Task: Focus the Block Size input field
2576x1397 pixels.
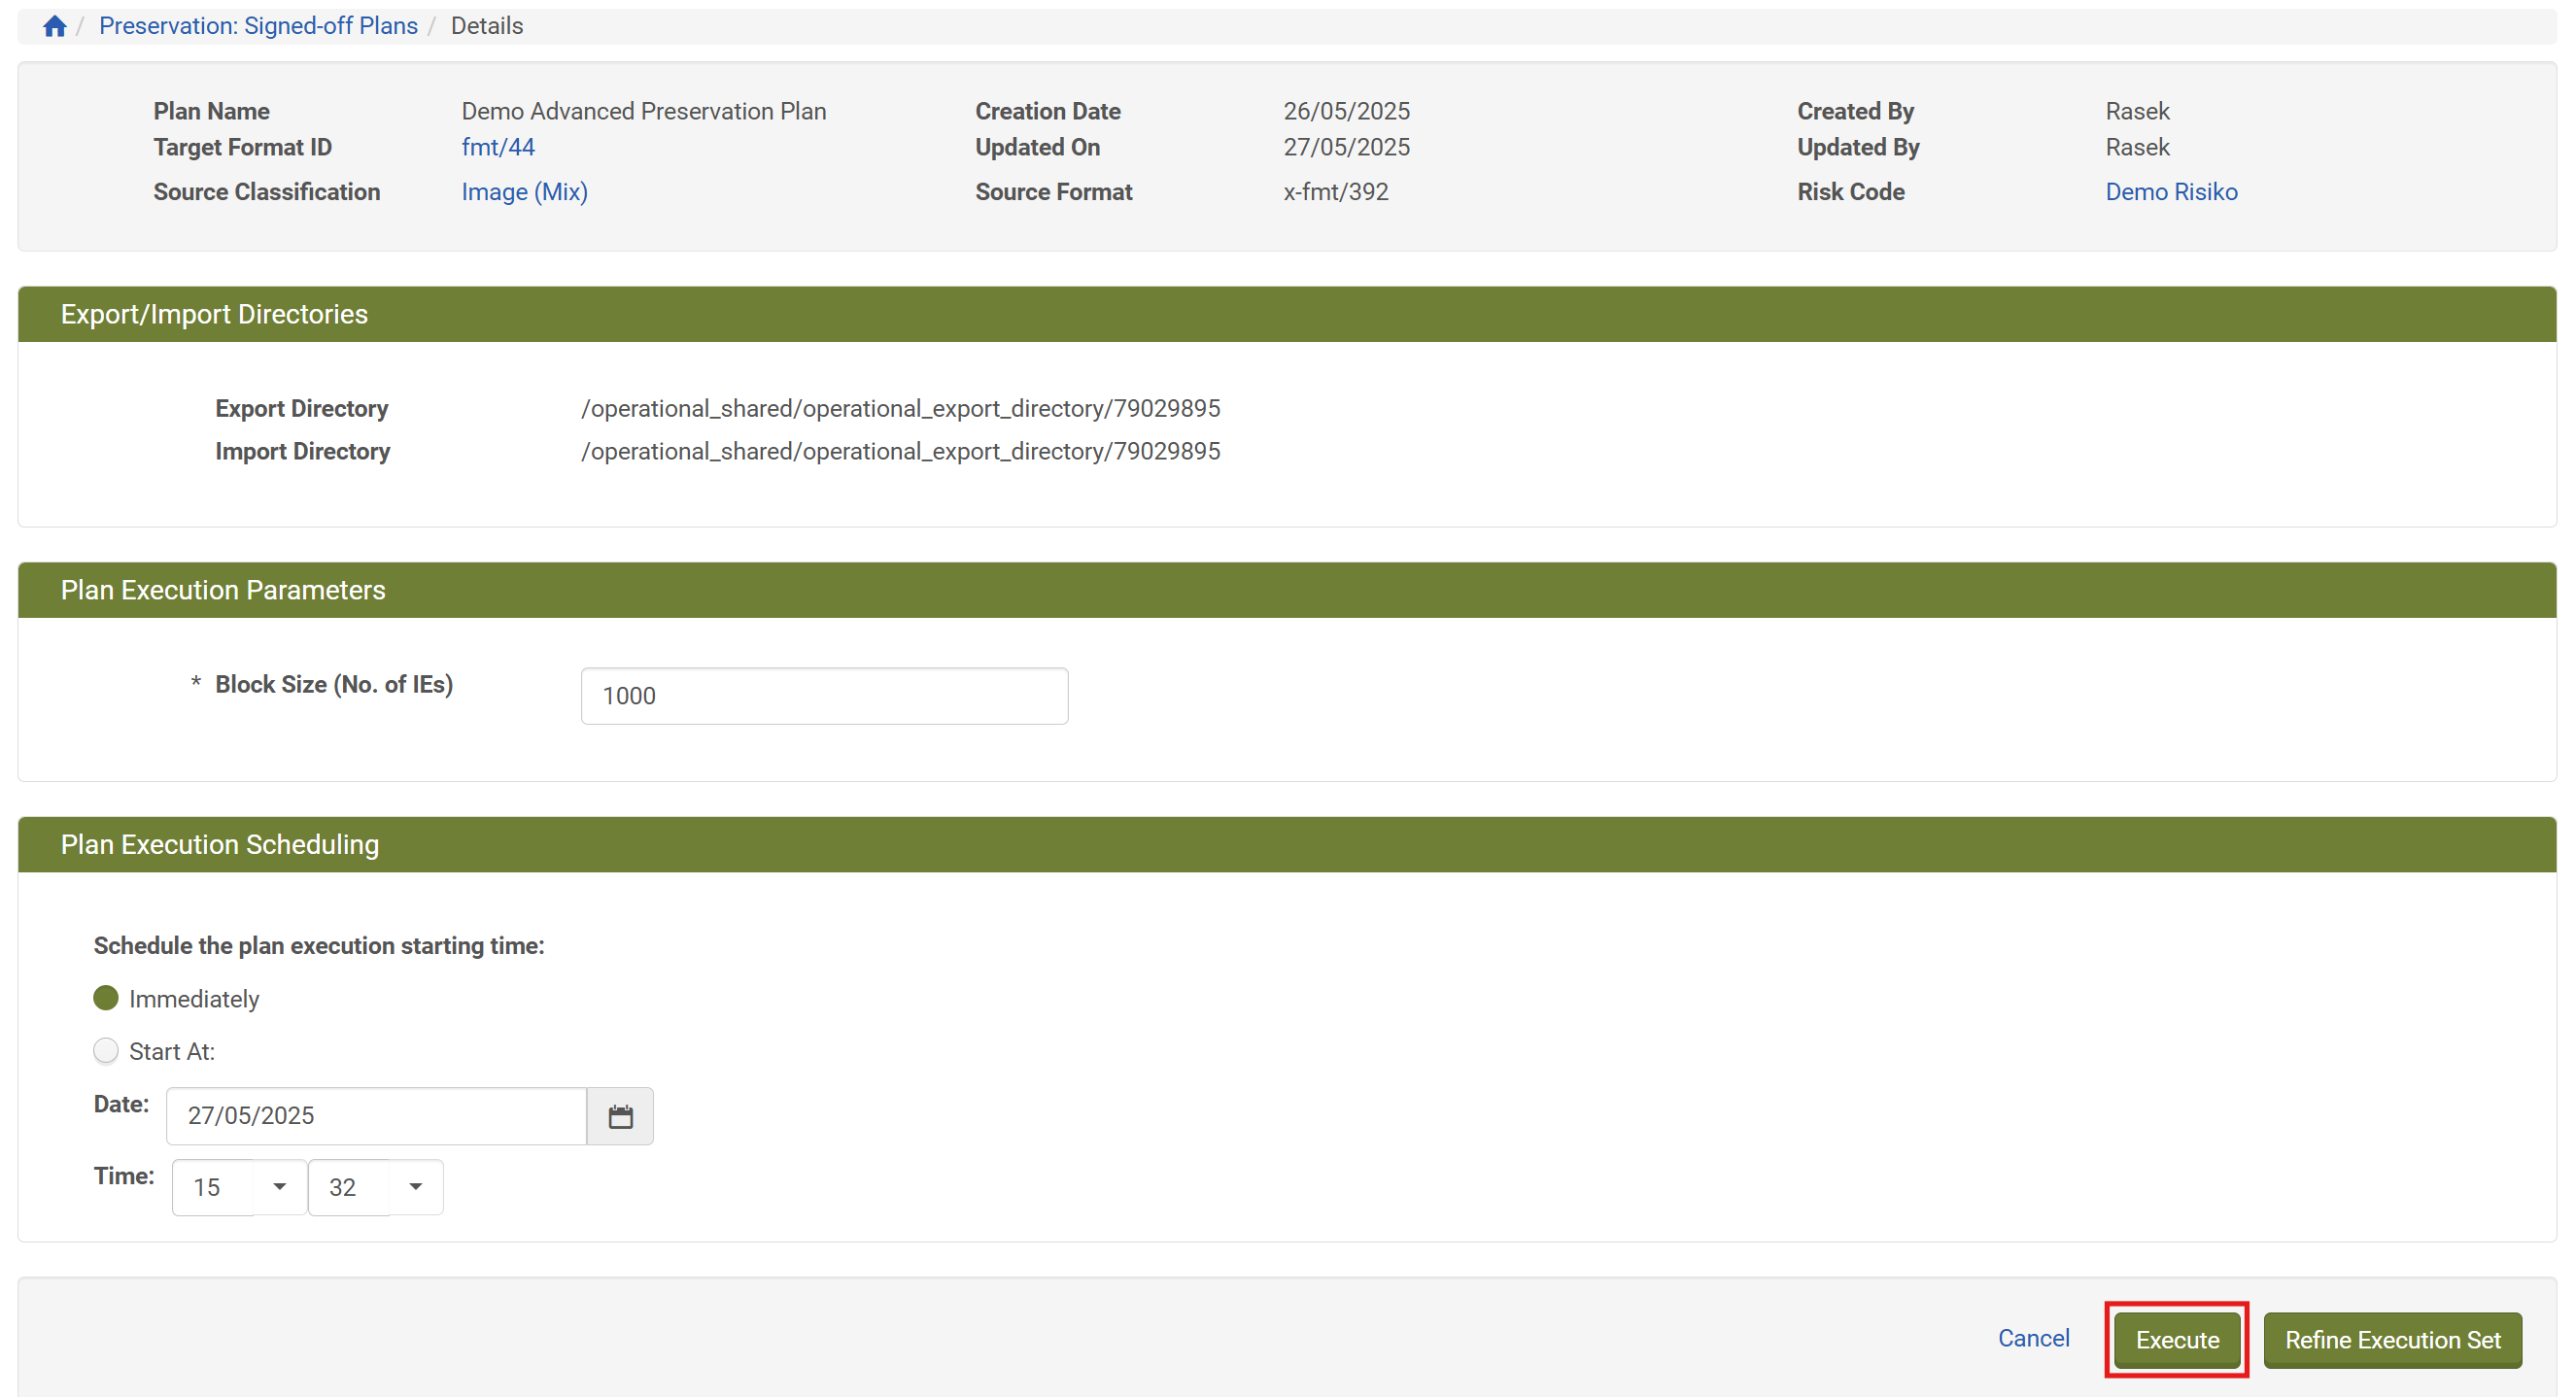Action: 824,696
